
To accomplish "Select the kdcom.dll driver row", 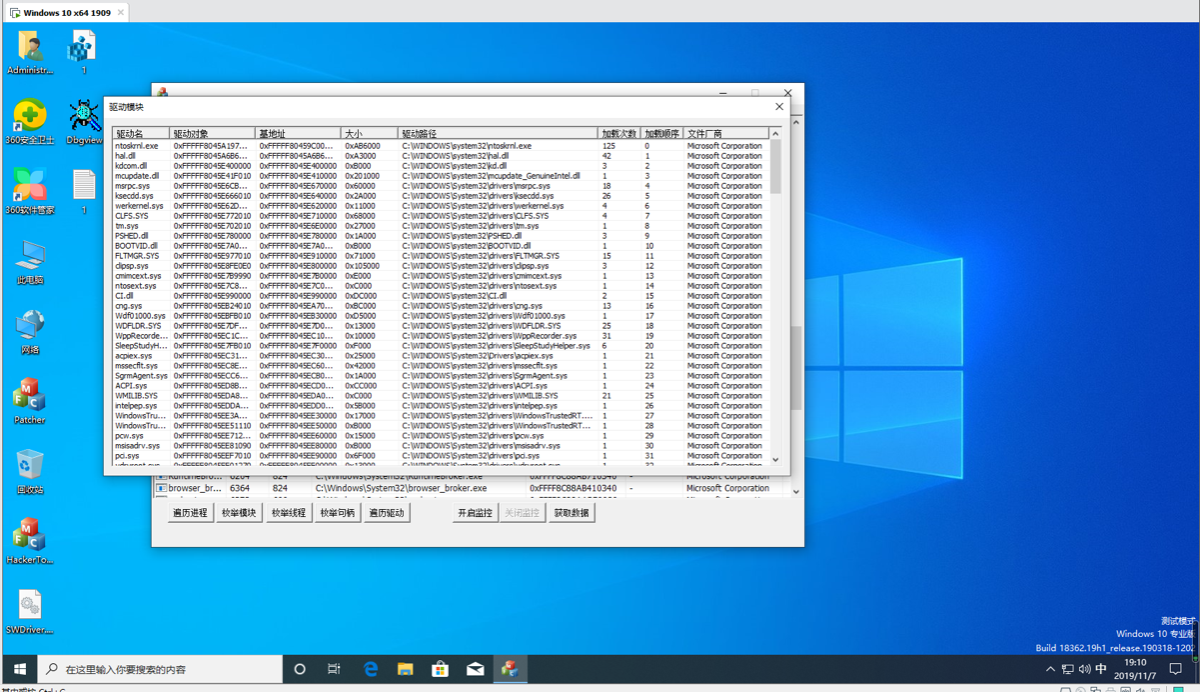I will (440, 166).
